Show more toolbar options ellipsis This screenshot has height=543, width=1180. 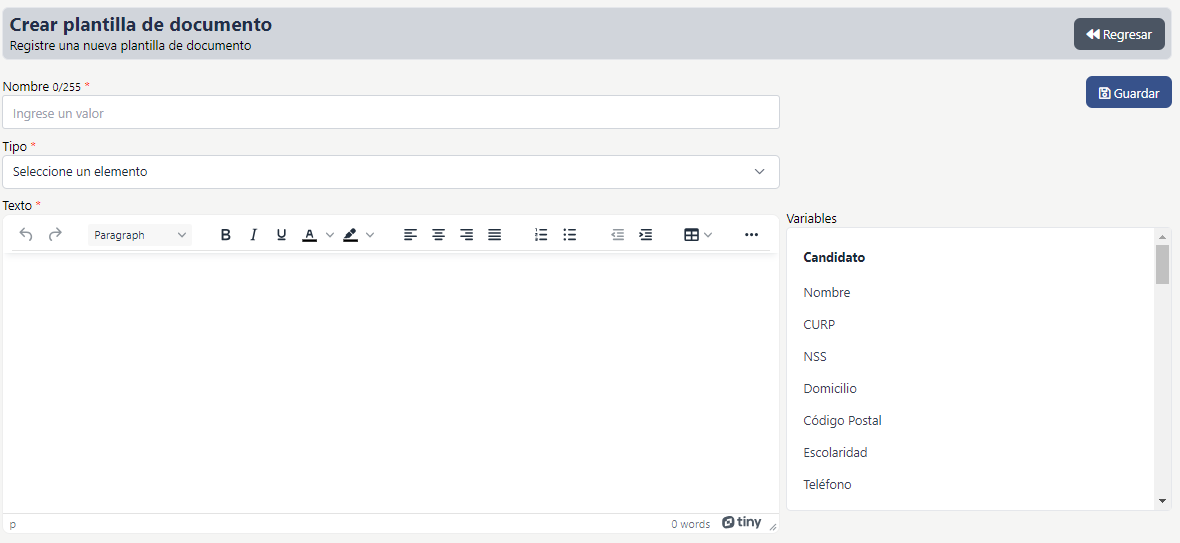[751, 235]
